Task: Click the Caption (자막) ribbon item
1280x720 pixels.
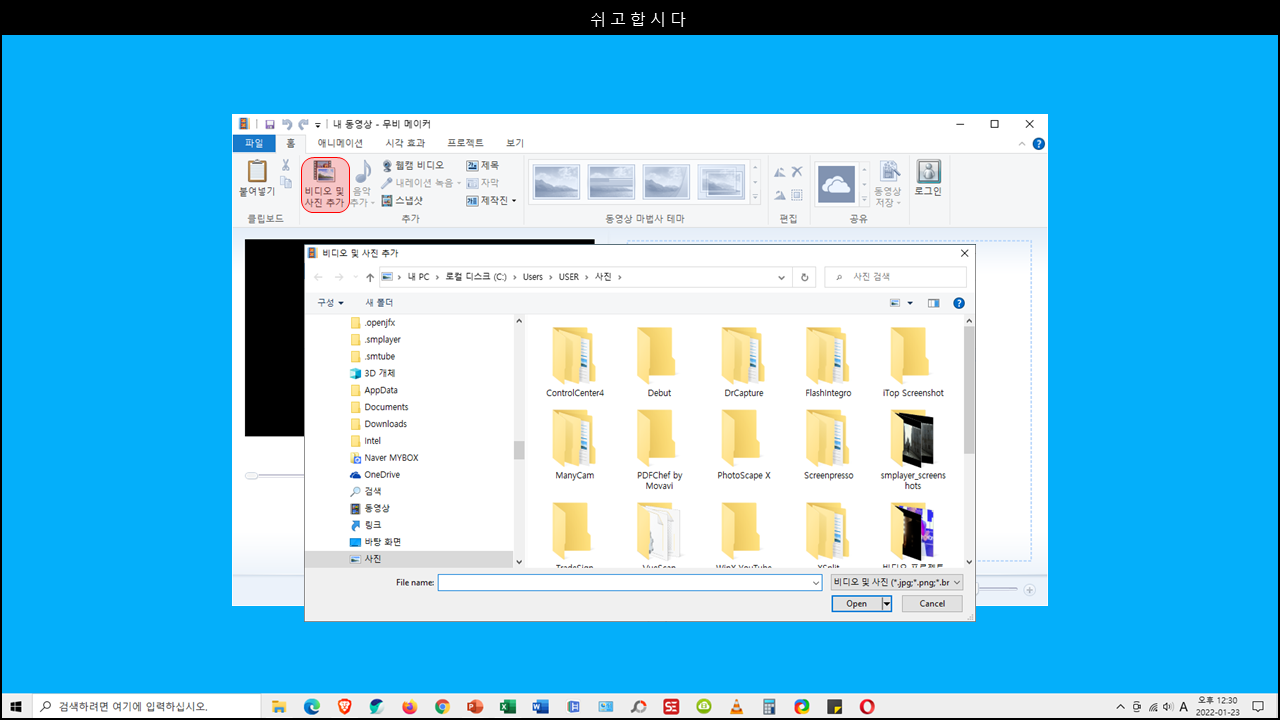Action: pyautogui.click(x=482, y=183)
